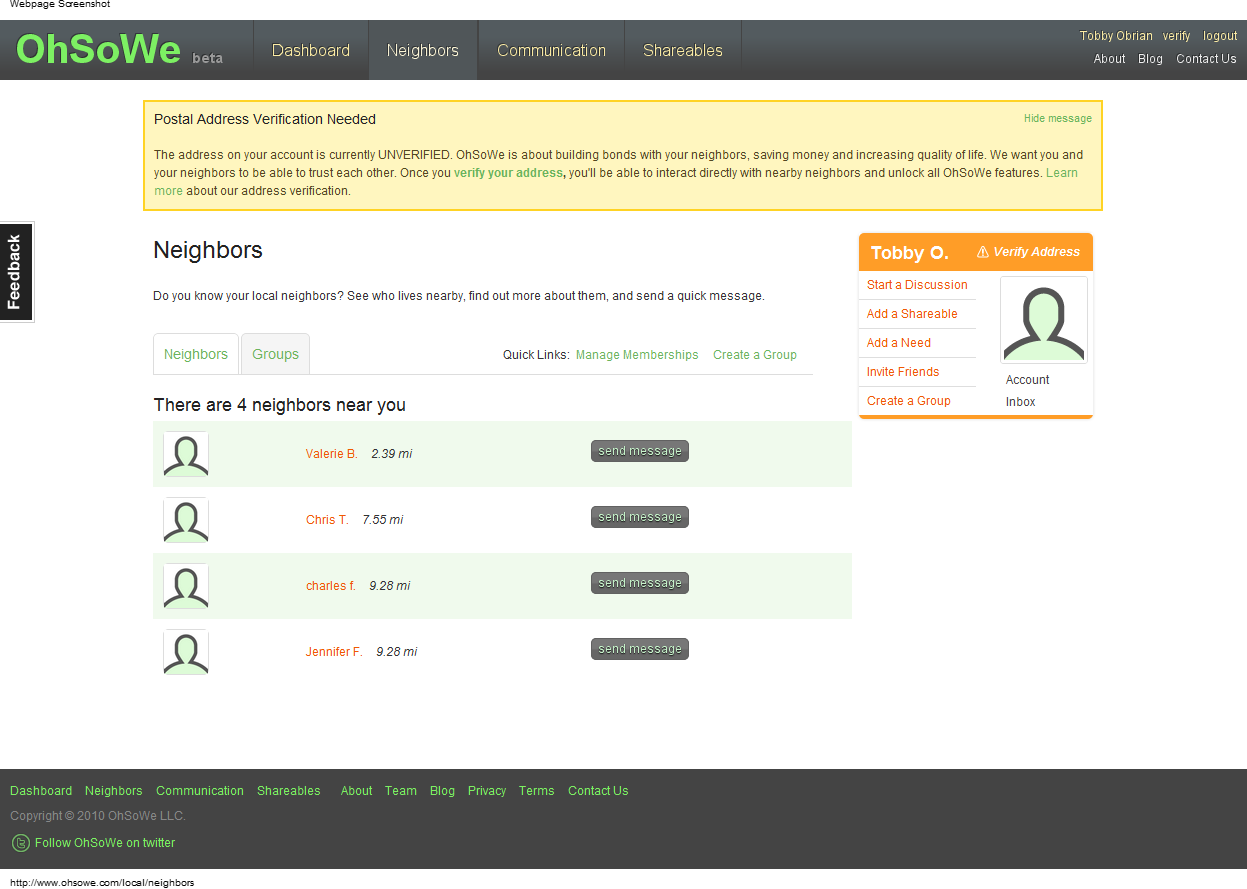Click 'verify your address' link in notice
This screenshot has width=1247, height=889.
click(509, 173)
